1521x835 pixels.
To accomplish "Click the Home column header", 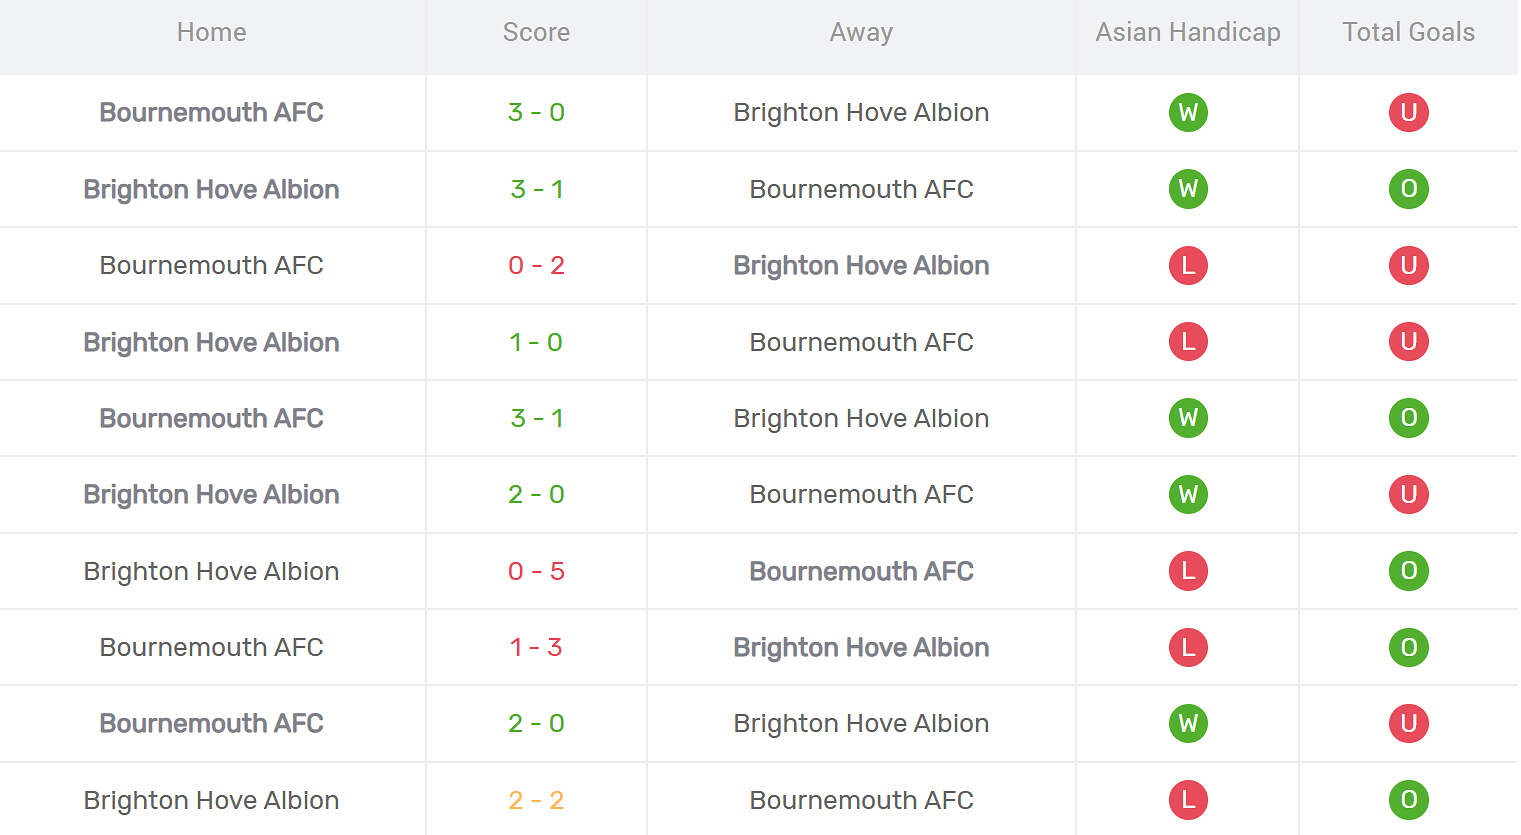I will pos(211,33).
